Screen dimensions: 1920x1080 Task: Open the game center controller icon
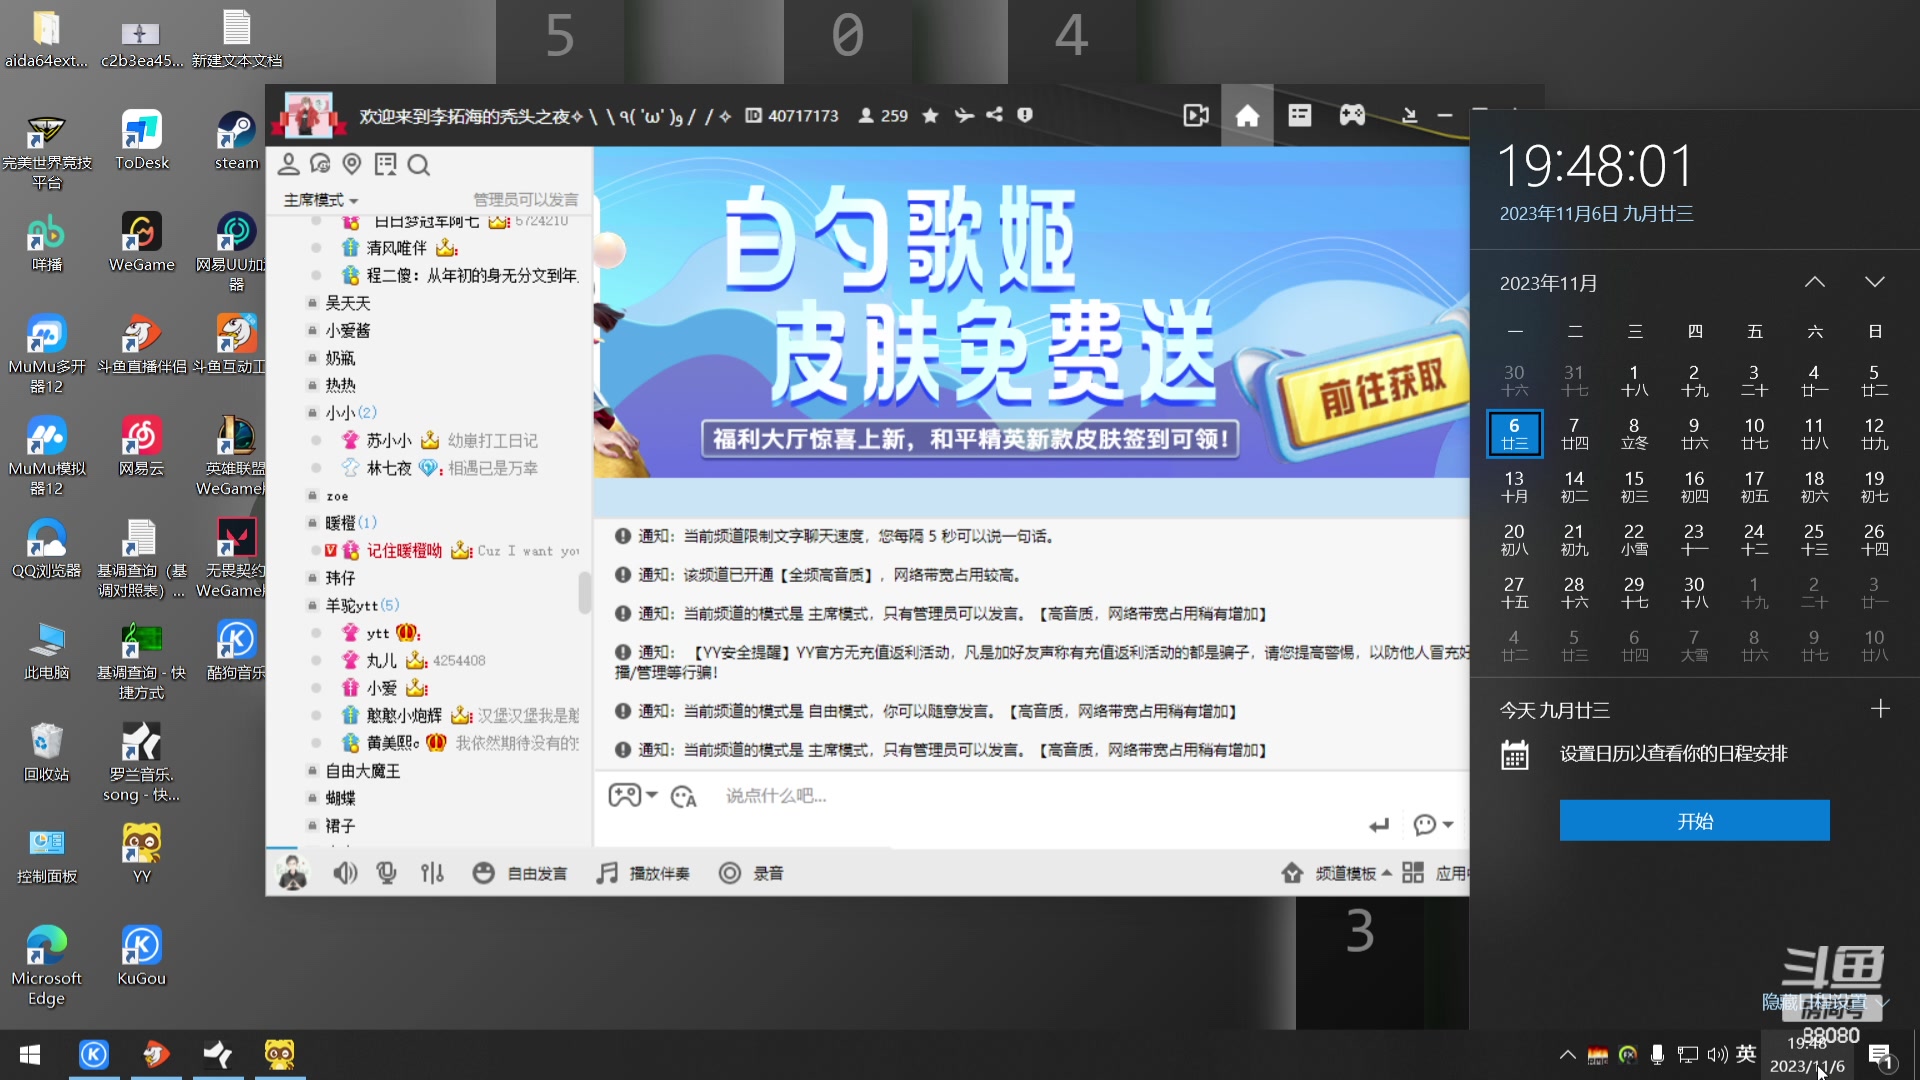[1352, 115]
